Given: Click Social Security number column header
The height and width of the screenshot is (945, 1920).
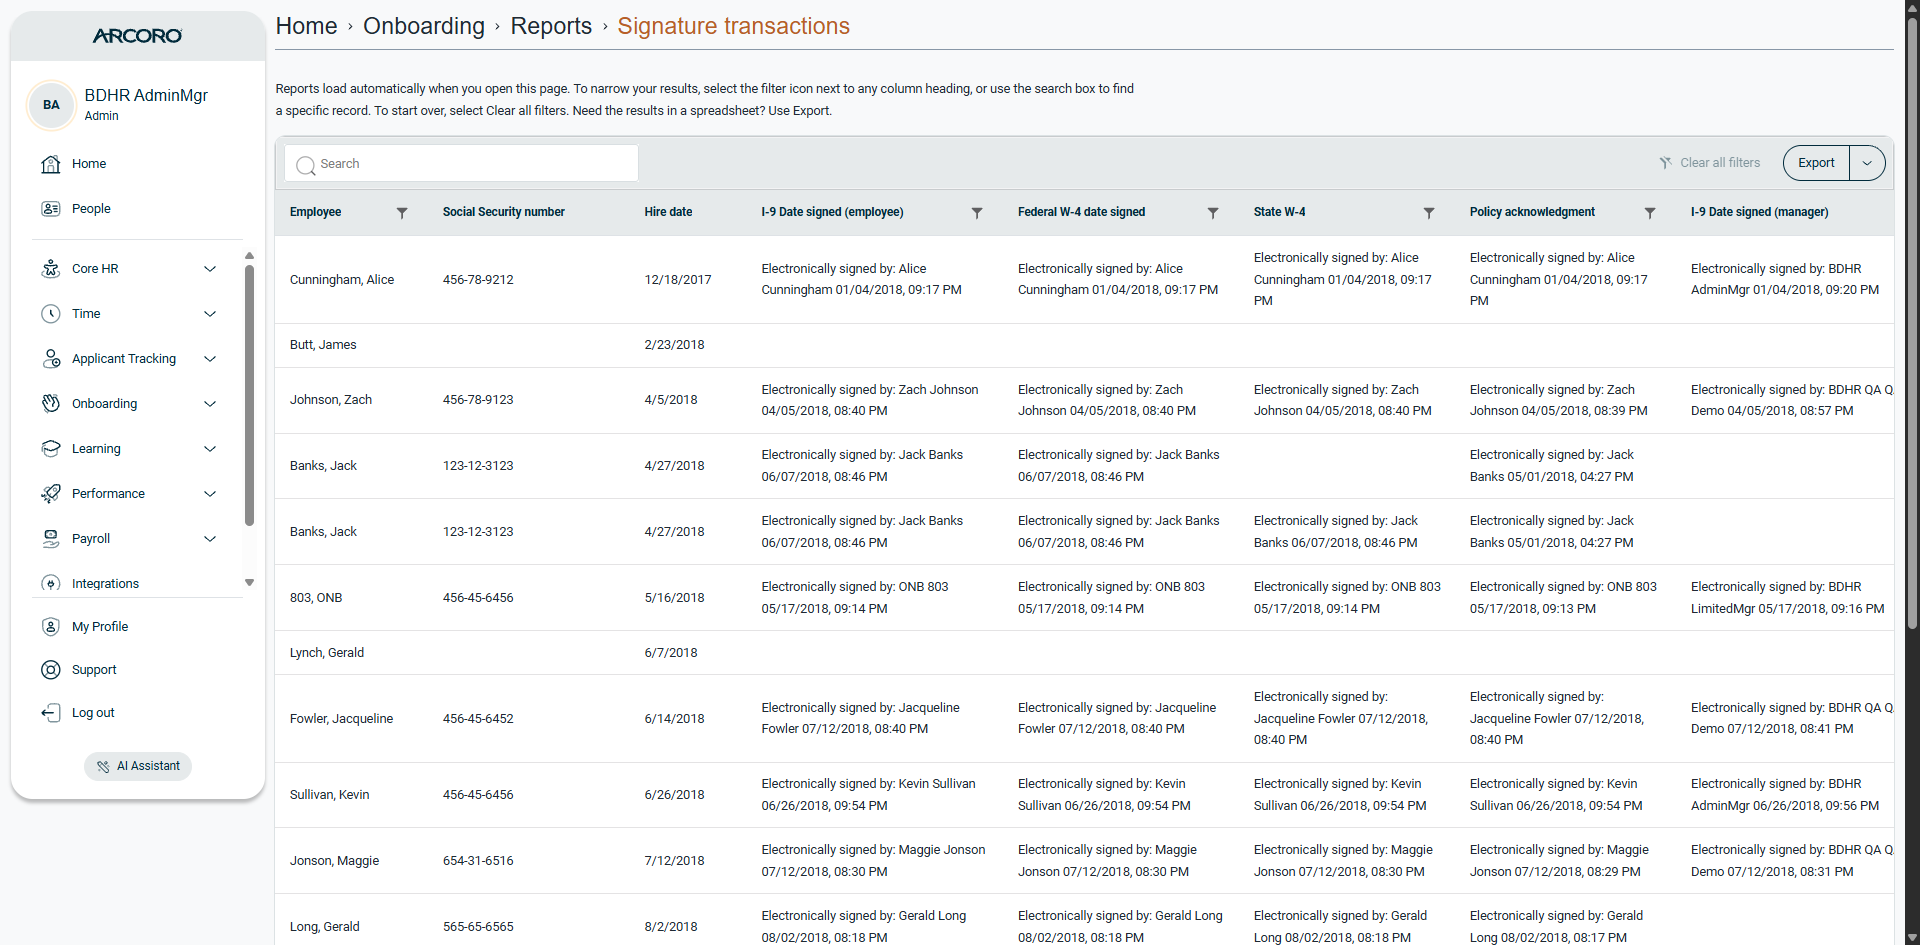Looking at the screenshot, I should tap(504, 212).
